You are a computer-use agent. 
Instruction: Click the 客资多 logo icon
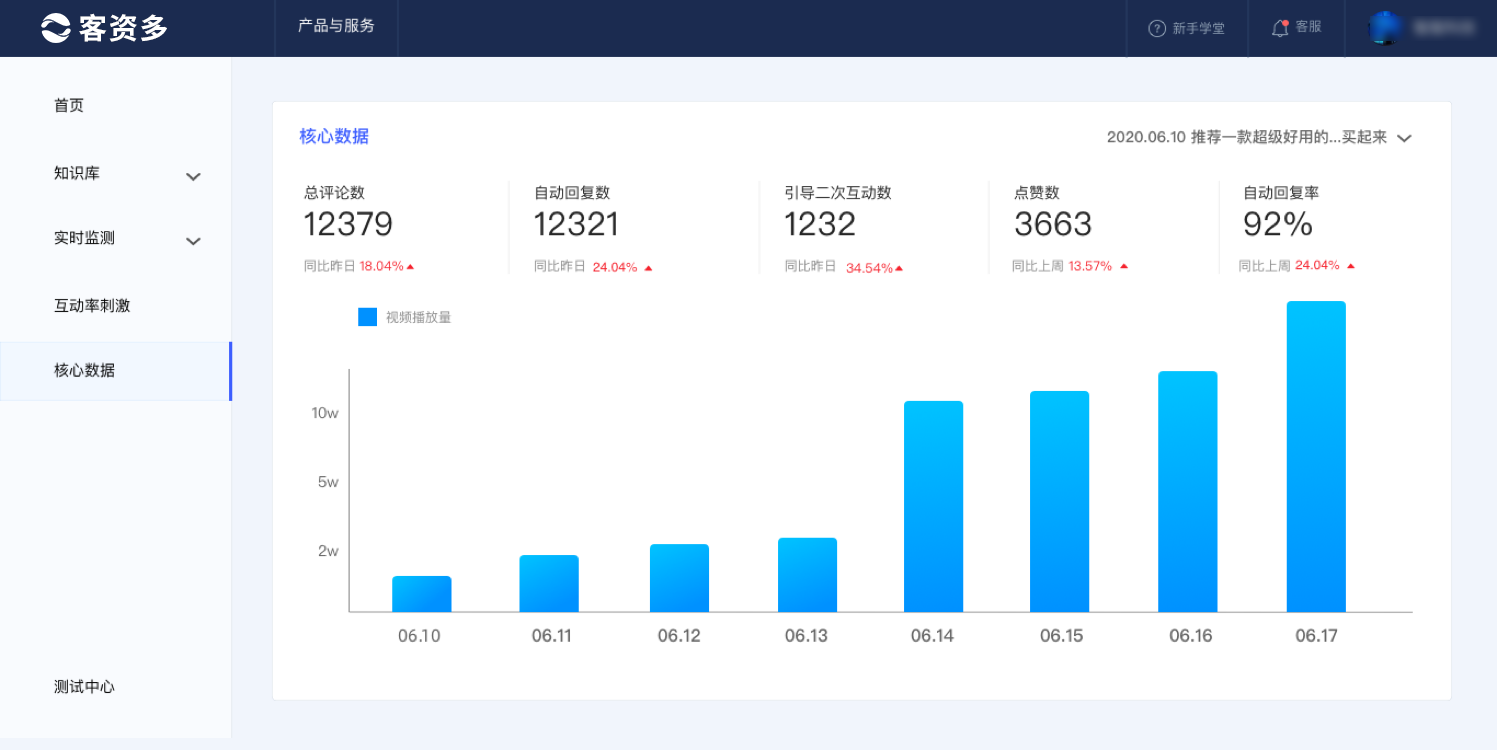(x=56, y=28)
